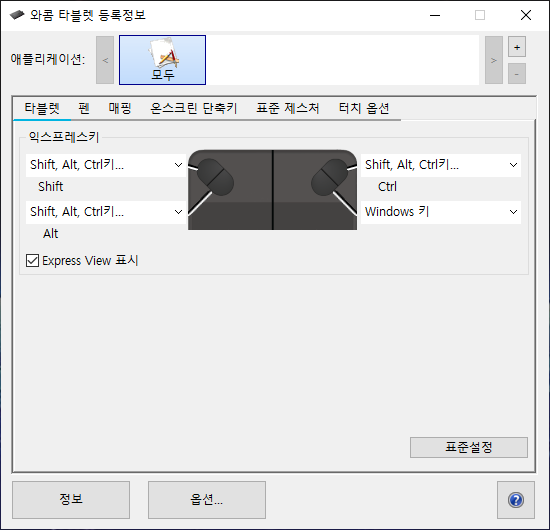Add an application with the plus button

coord(517,47)
